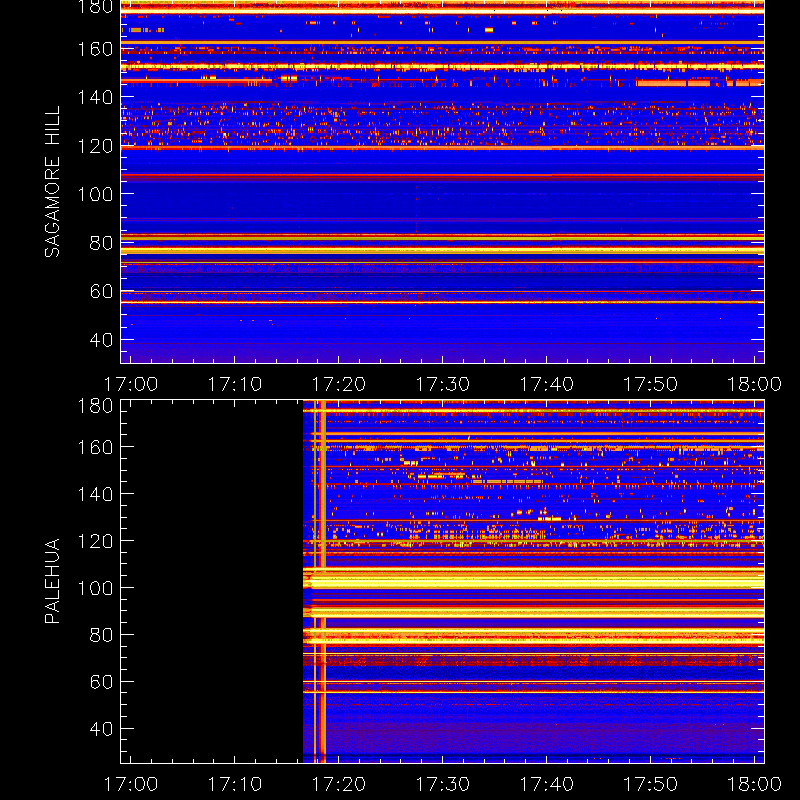Click the 17:50 time label under Palehua plot
800x800 pixels.
point(651,784)
